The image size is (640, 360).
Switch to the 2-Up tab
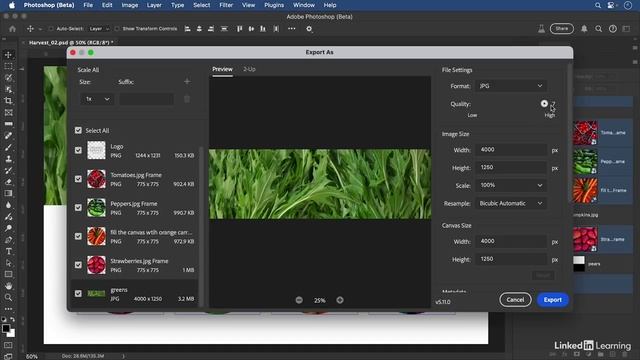tap(249, 69)
